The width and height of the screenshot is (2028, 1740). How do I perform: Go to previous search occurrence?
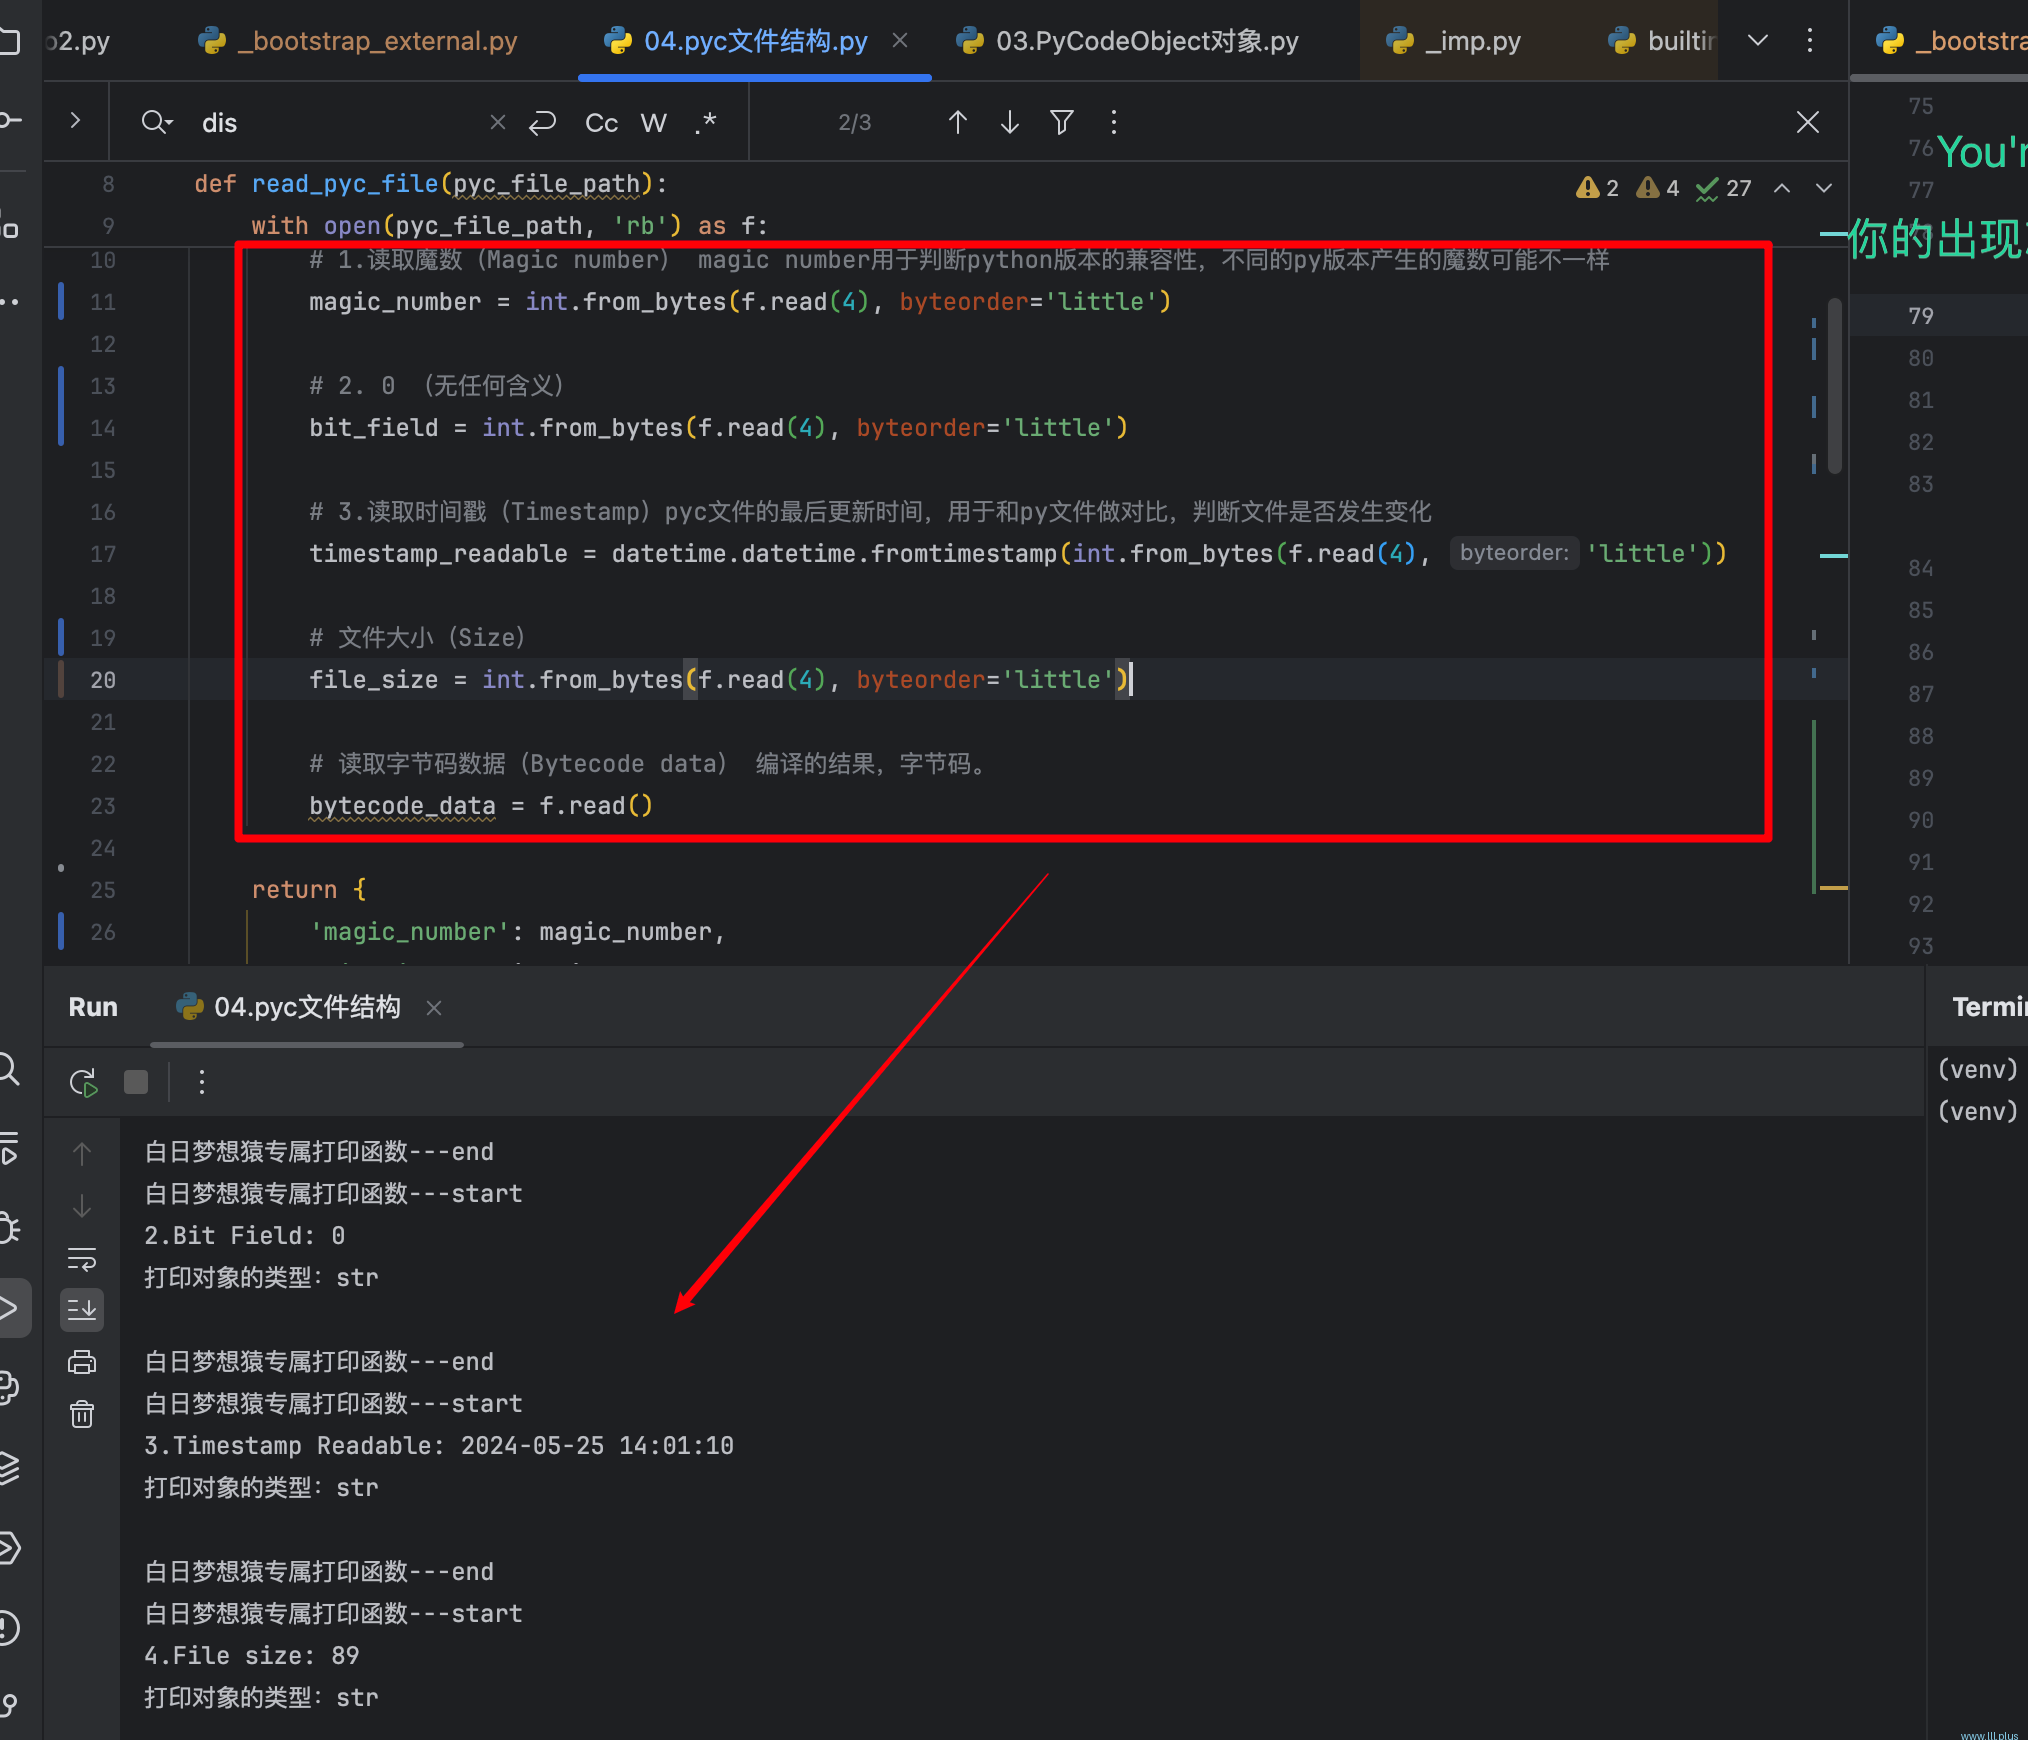pos(957,122)
